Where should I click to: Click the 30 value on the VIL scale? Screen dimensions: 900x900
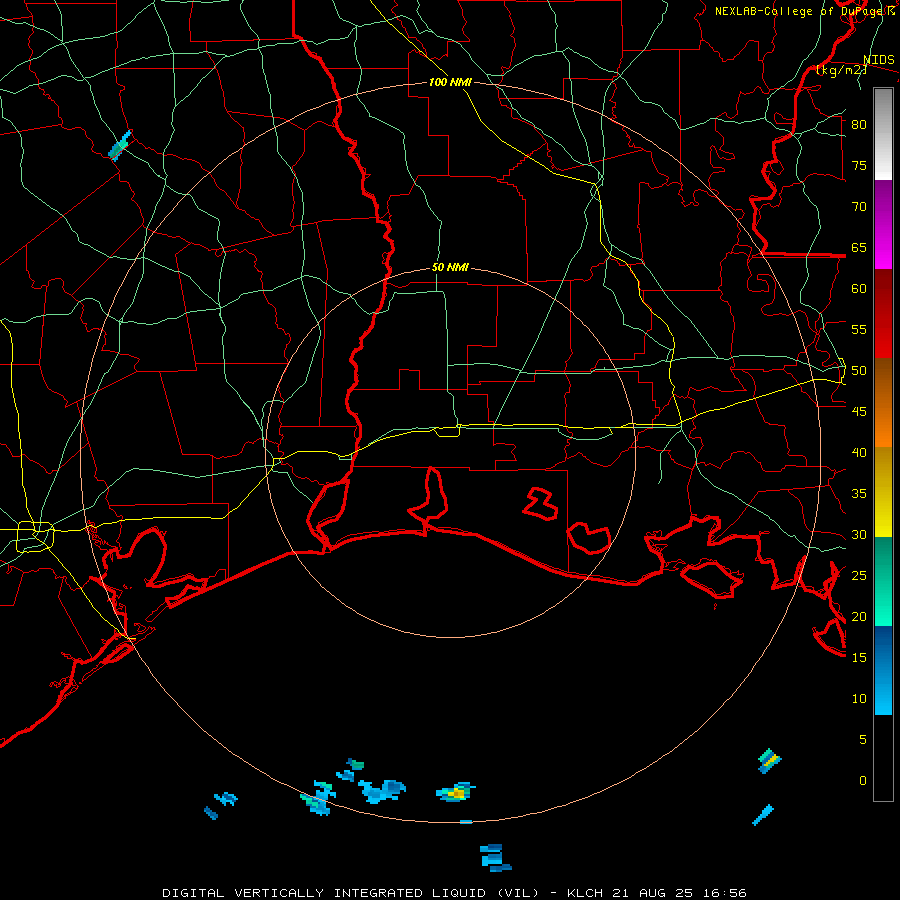(859, 534)
